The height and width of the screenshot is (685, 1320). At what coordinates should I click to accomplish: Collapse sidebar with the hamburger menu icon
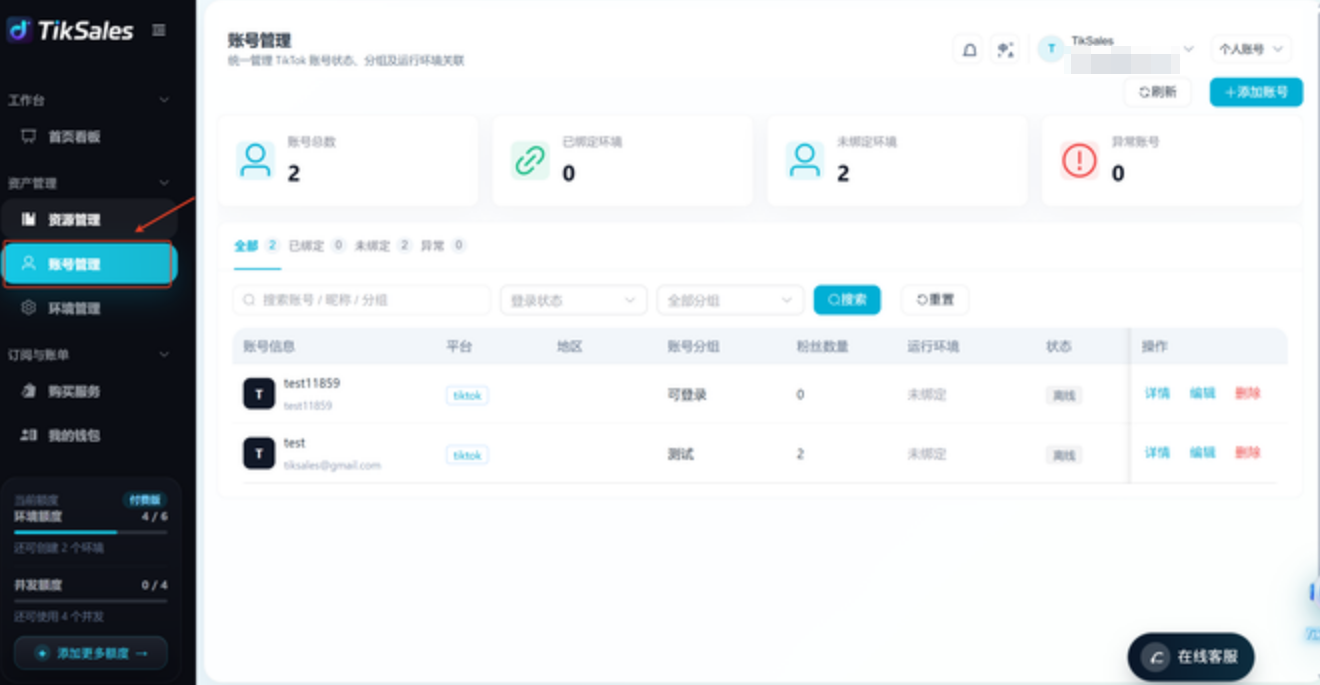[x=159, y=30]
